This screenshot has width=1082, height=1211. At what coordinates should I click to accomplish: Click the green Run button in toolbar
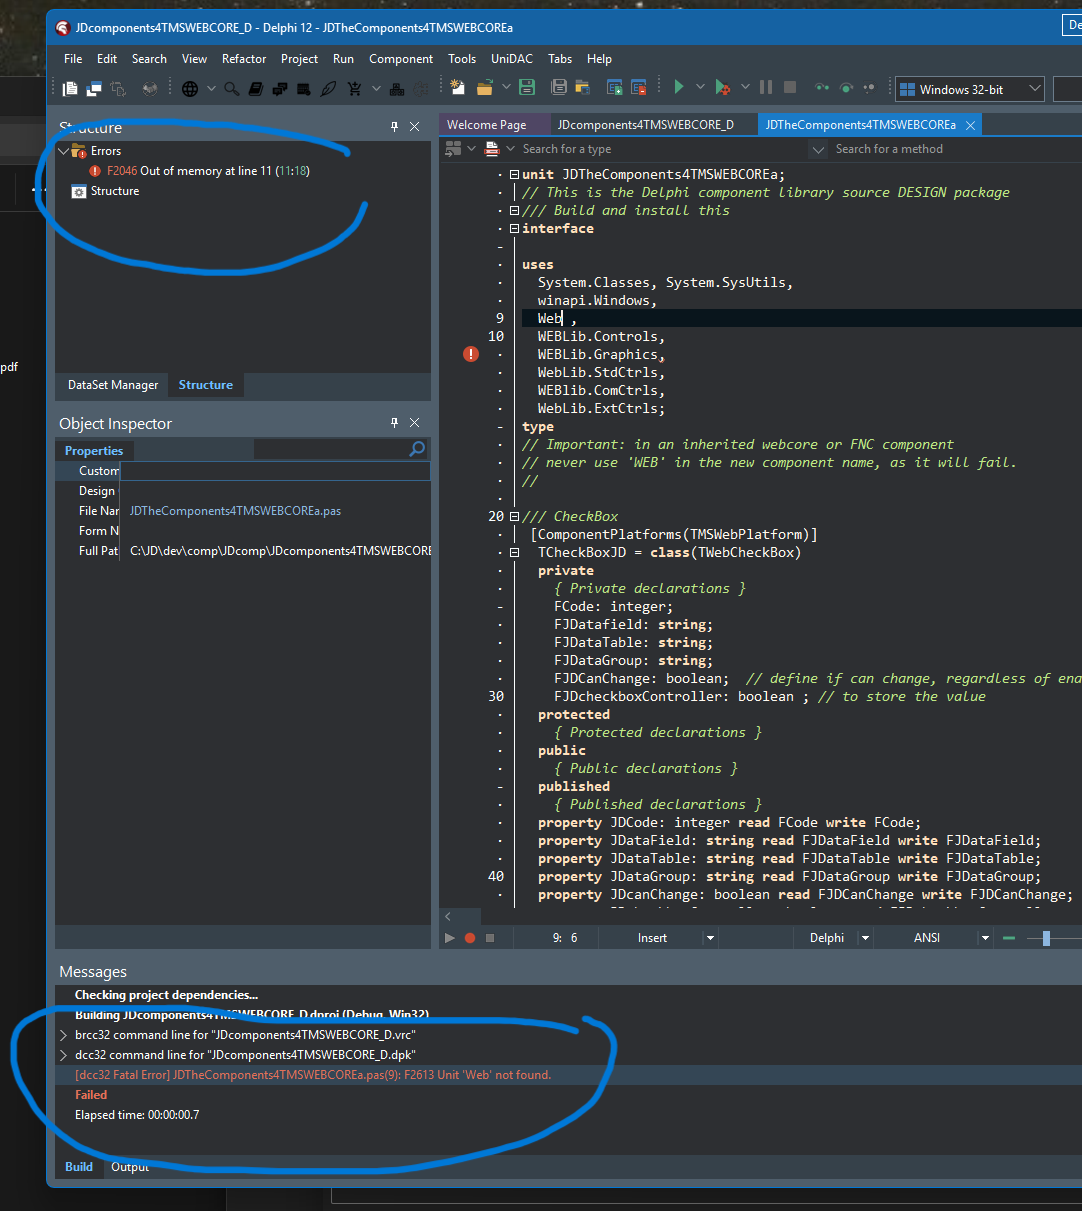pos(679,88)
